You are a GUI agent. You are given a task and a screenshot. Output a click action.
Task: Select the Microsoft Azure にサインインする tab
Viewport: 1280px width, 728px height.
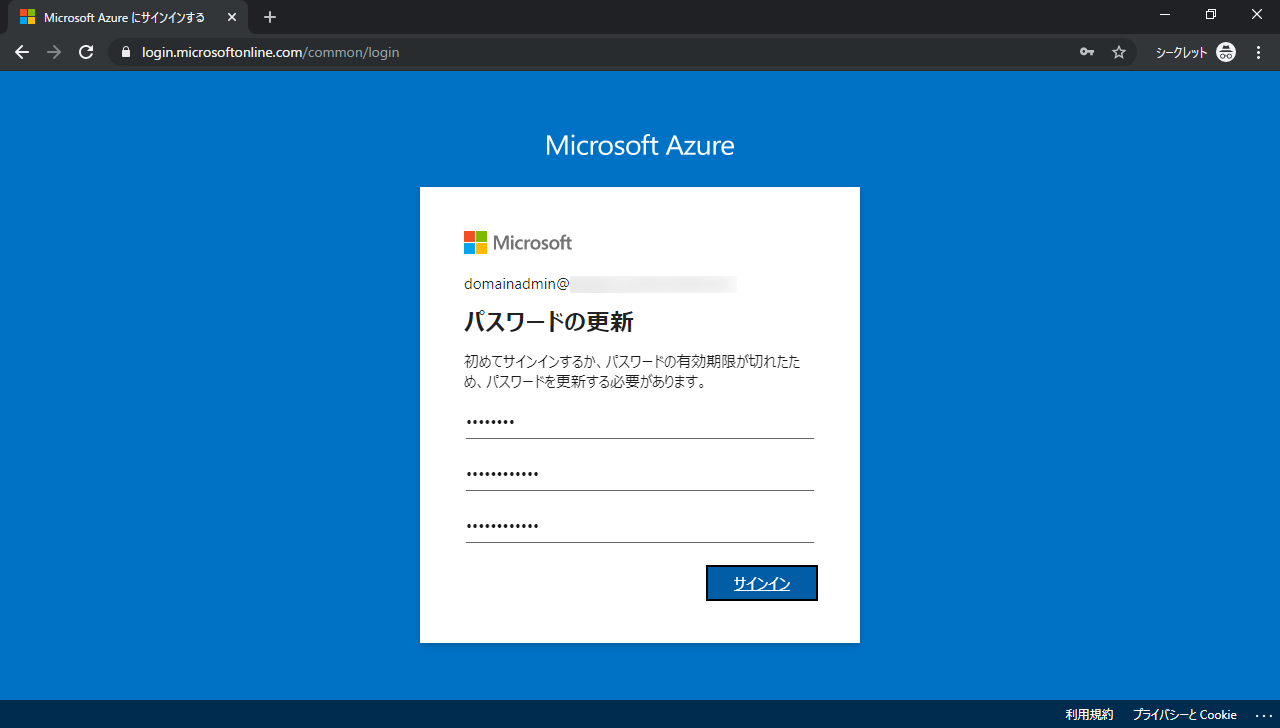(x=126, y=17)
